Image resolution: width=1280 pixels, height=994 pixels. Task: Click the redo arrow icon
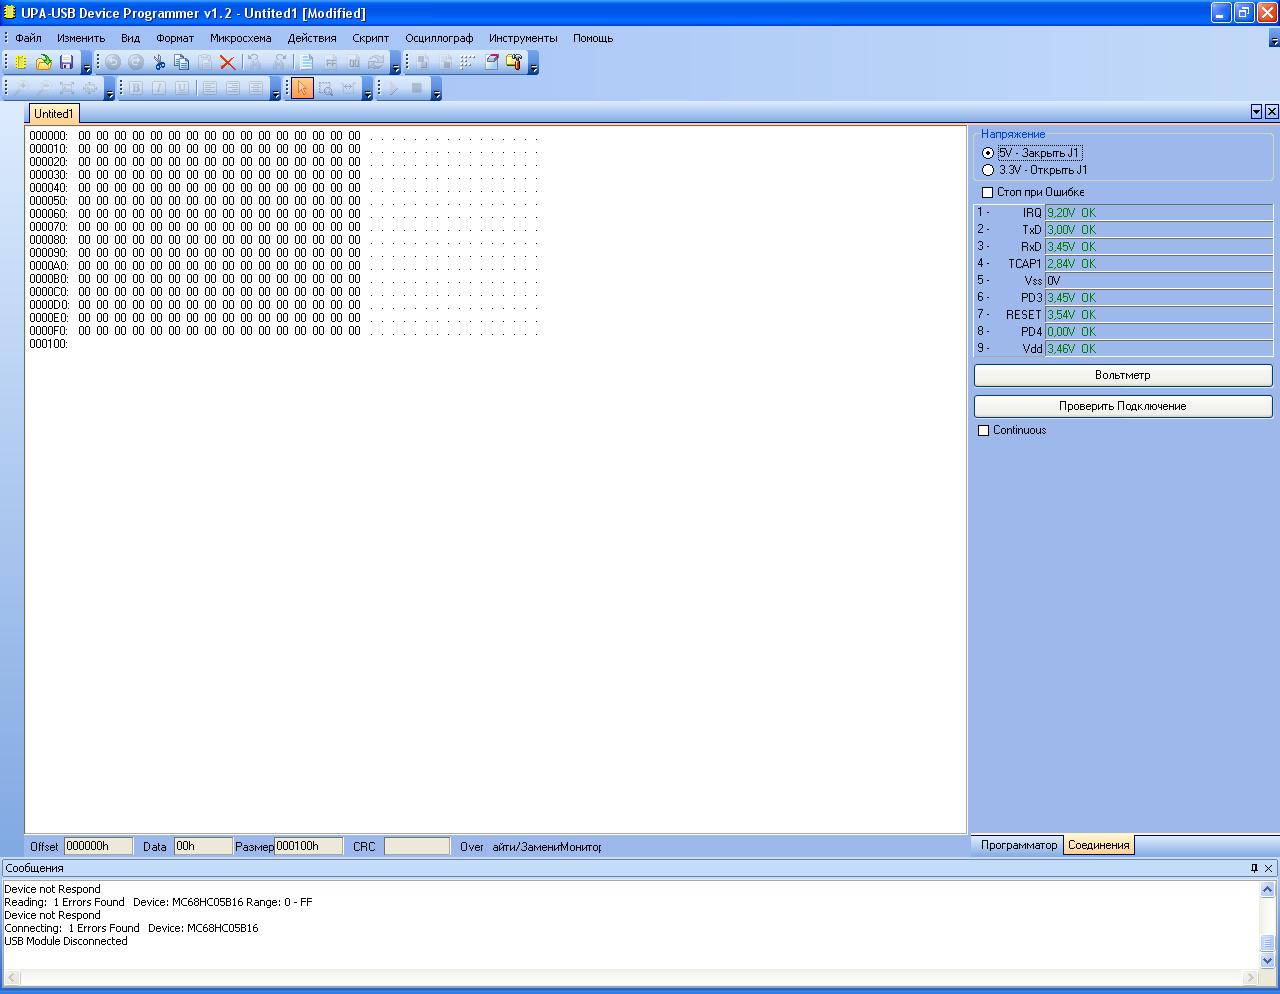pyautogui.click(x=136, y=62)
